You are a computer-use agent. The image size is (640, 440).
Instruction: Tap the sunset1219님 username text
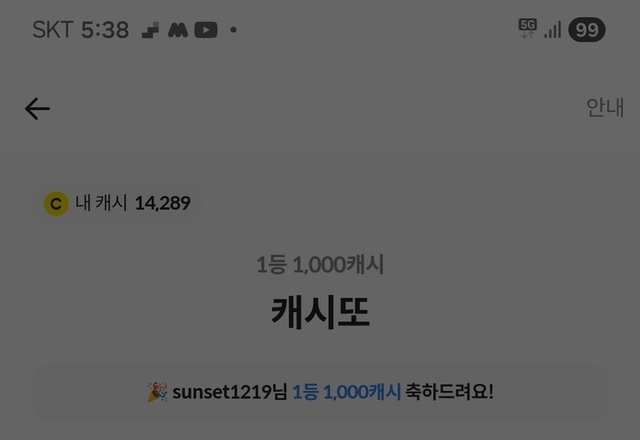[x=230, y=392]
